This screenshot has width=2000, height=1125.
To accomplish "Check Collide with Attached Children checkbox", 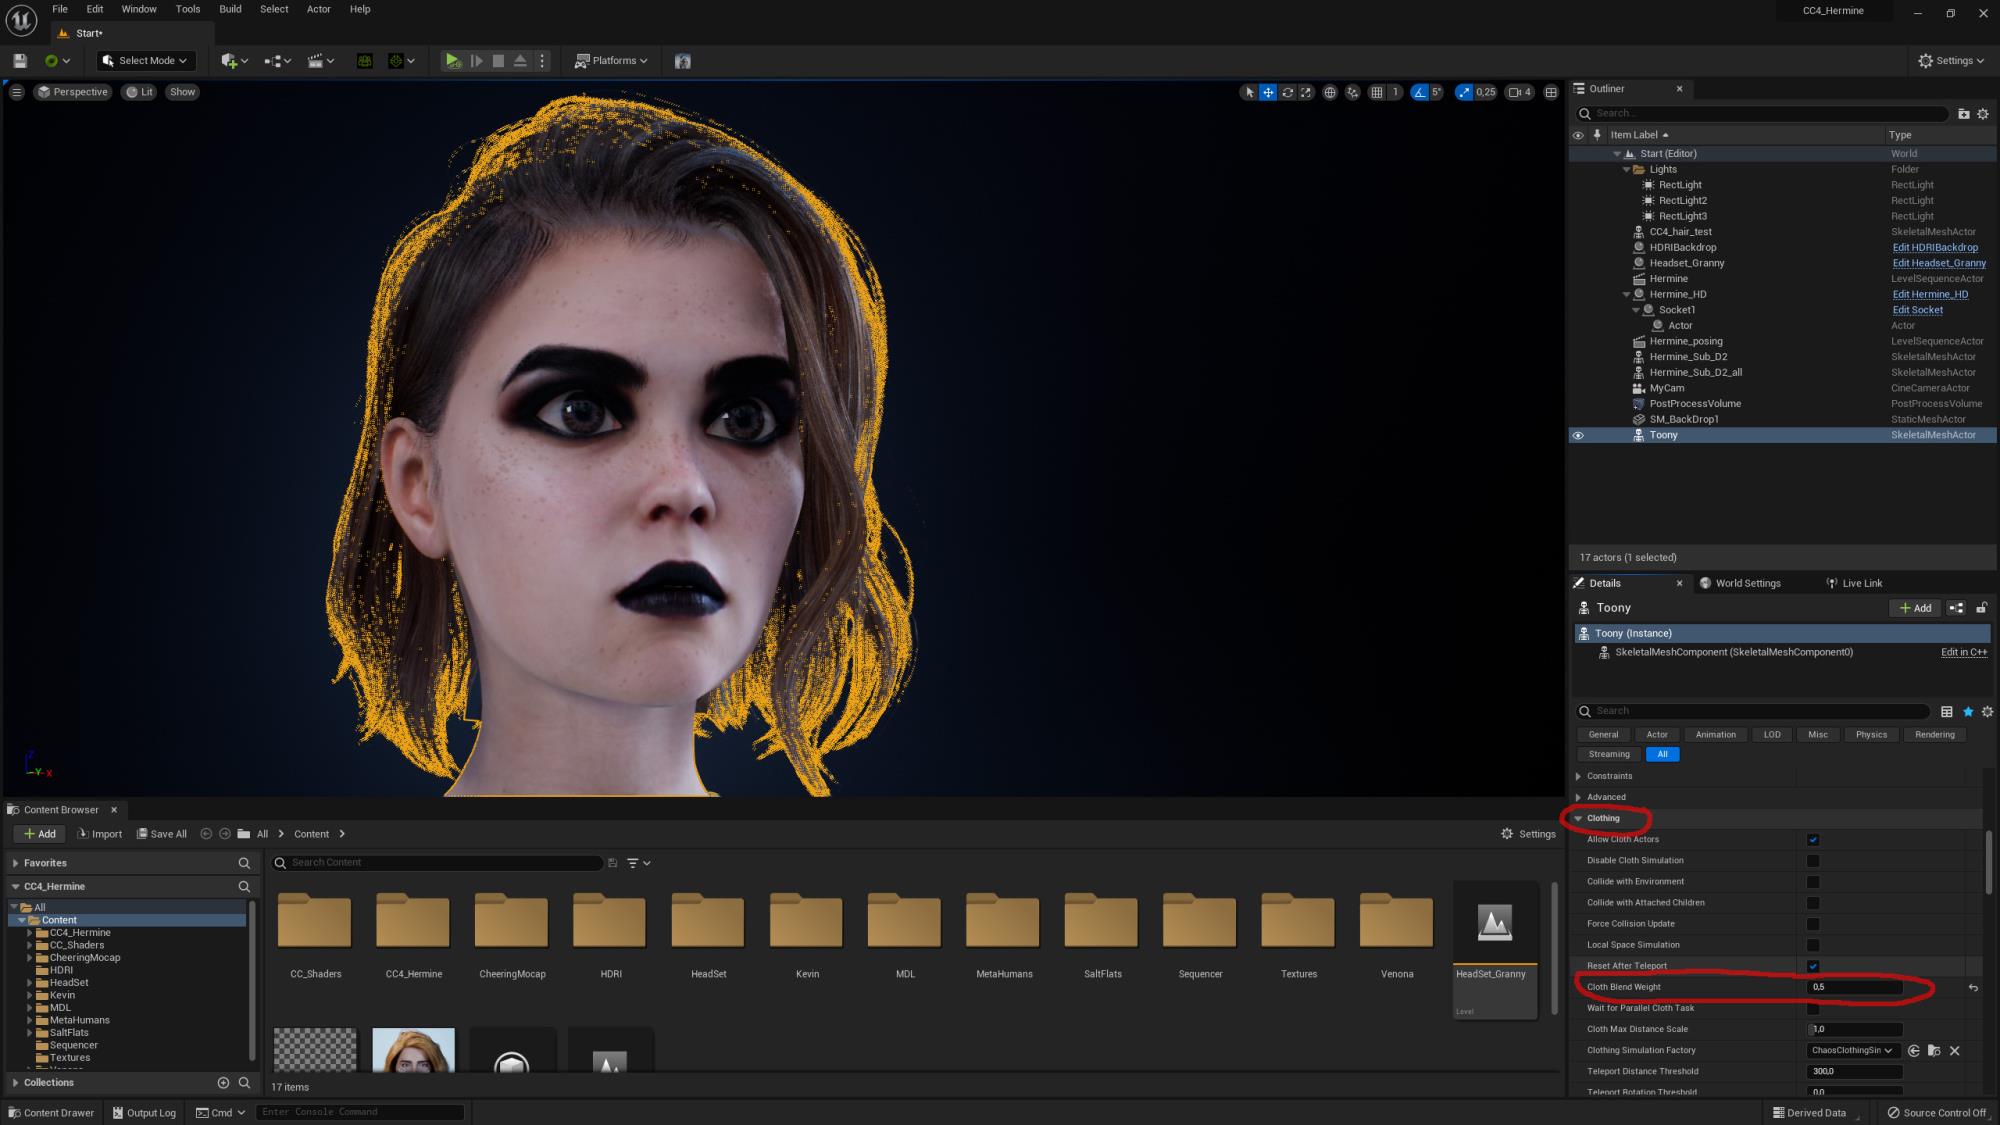I will point(1813,903).
